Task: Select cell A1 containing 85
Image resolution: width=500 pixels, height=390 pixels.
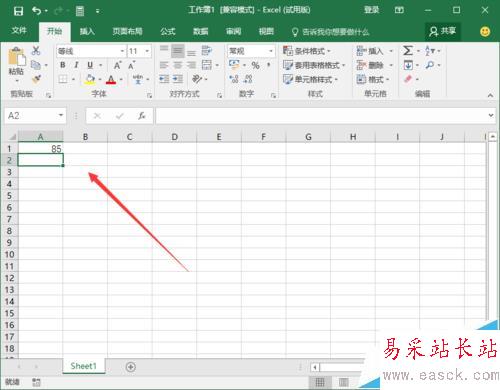Action: [x=40, y=148]
